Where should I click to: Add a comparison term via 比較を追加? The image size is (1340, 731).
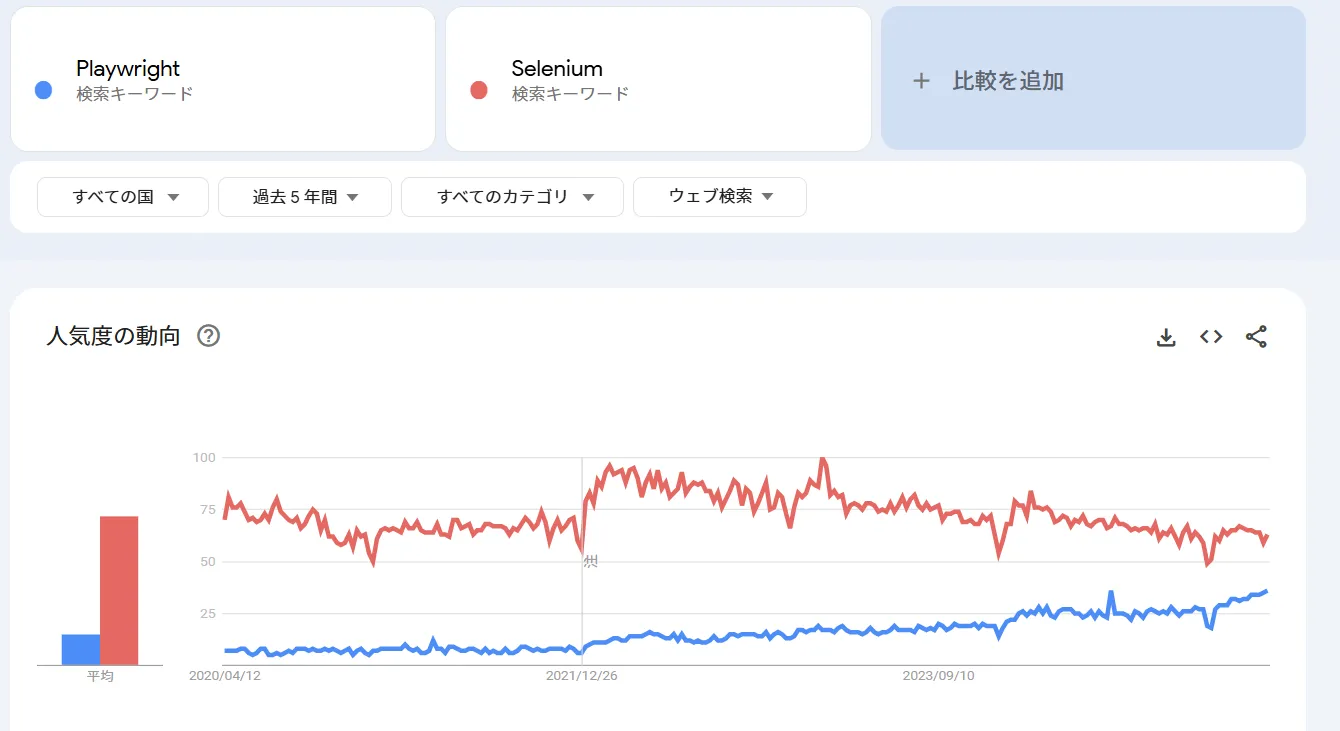click(x=1093, y=78)
